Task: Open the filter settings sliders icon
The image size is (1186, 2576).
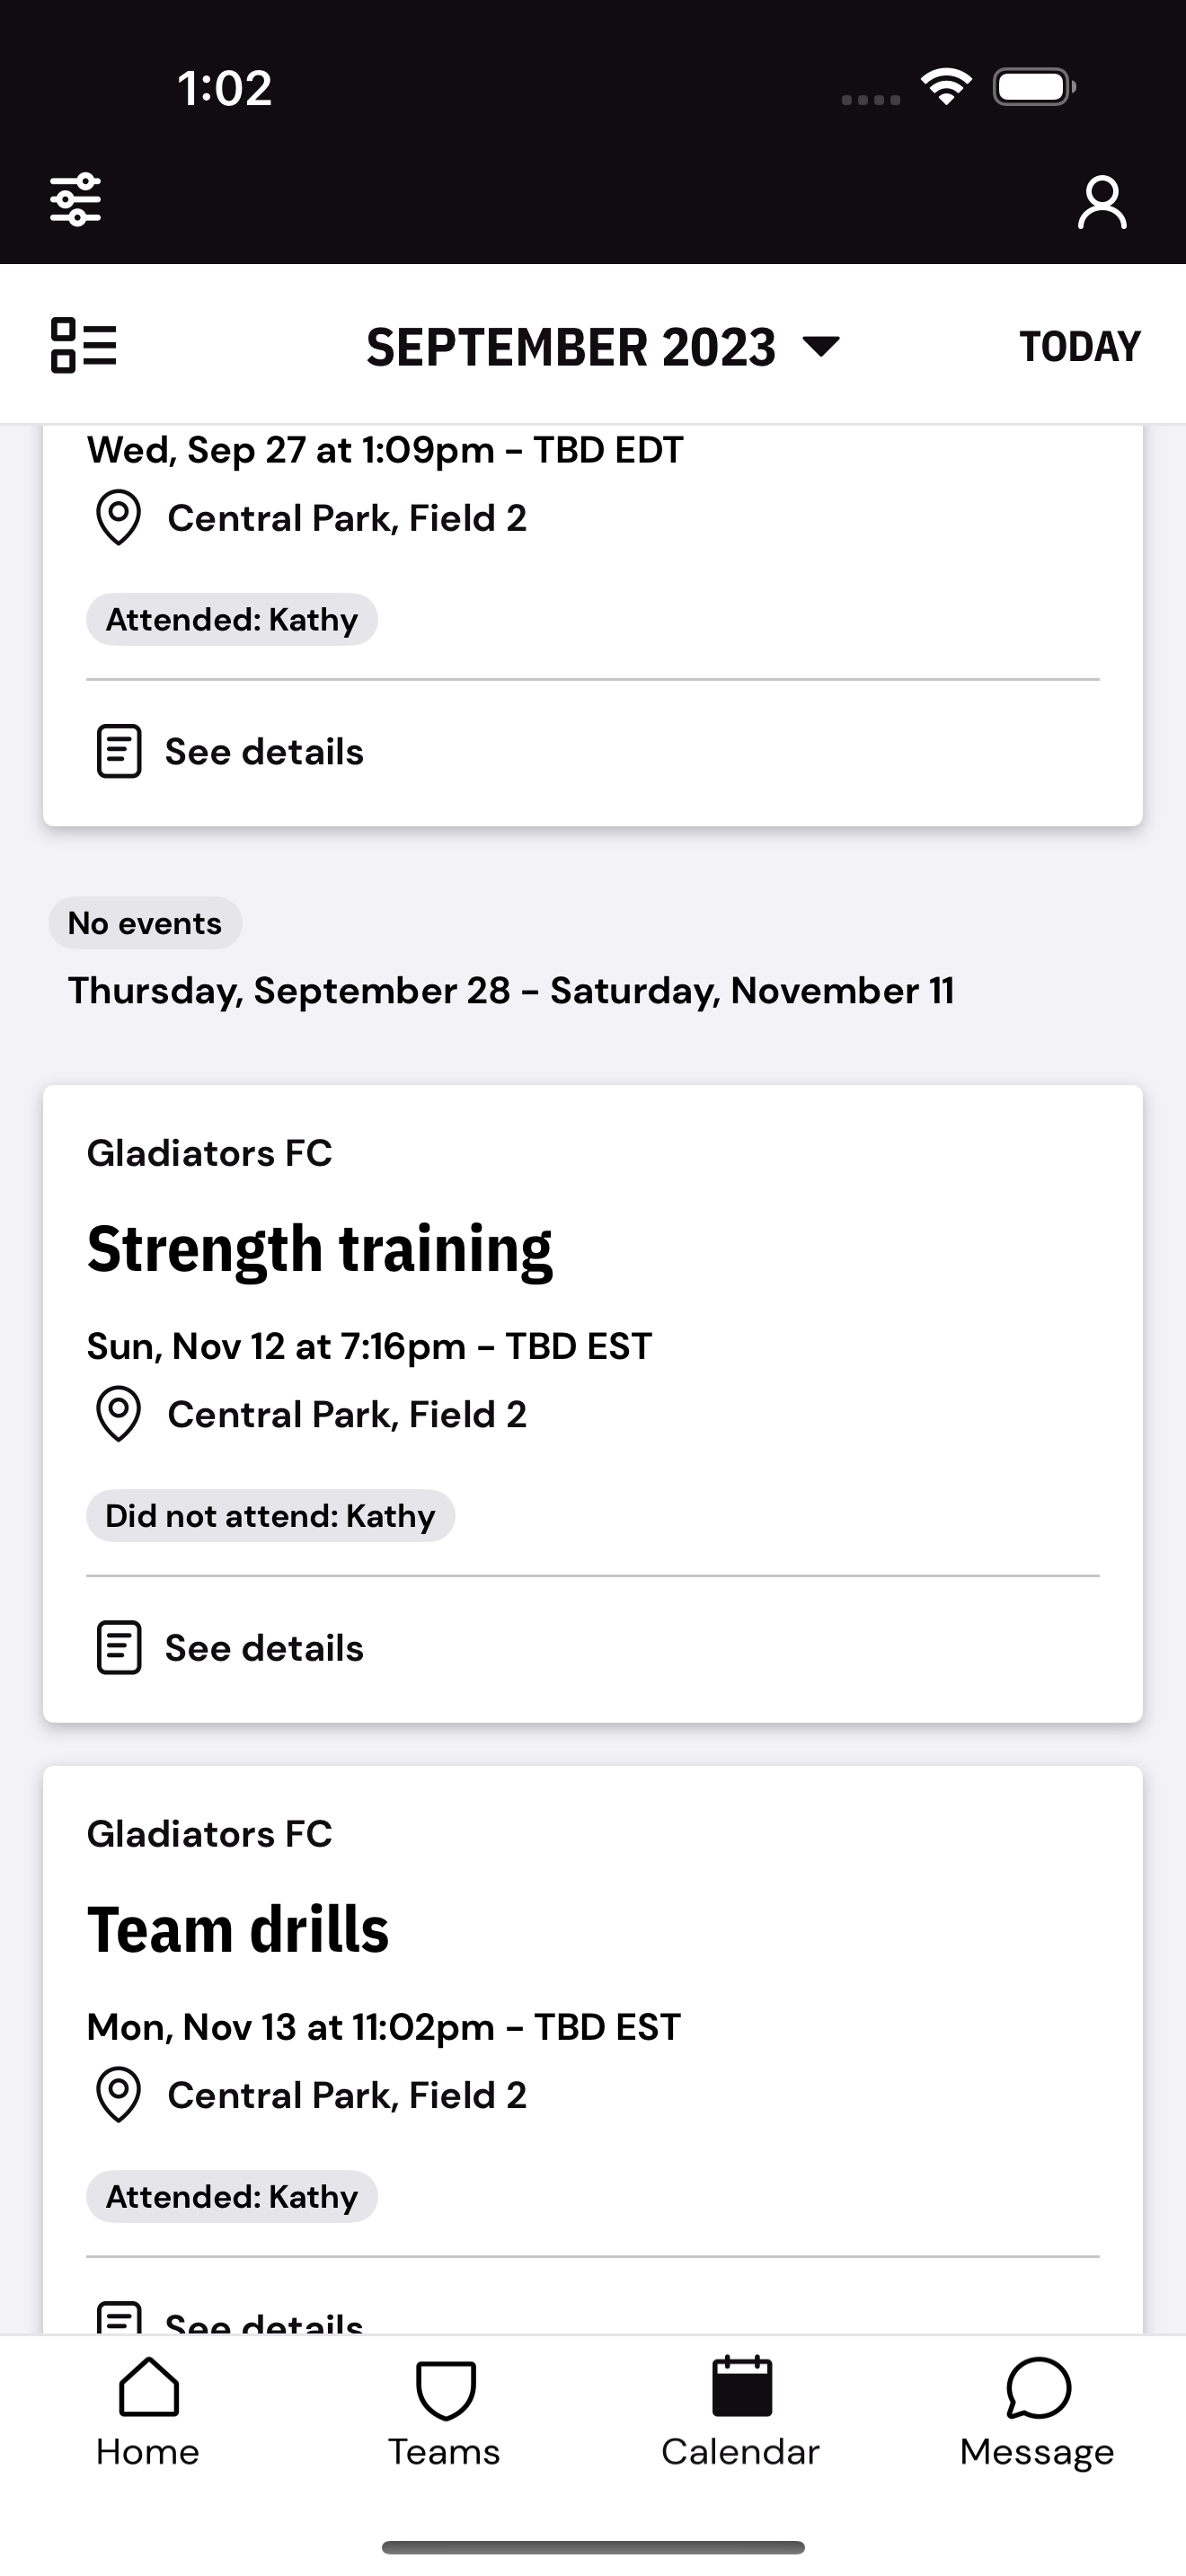Action: coord(76,200)
